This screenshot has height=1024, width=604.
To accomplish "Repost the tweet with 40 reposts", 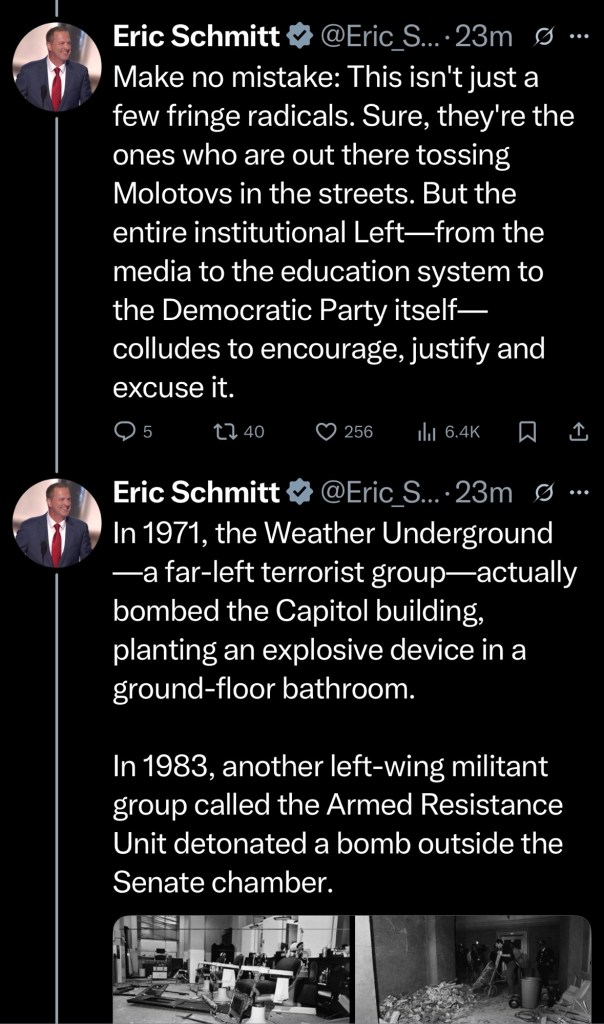I will 227,432.
